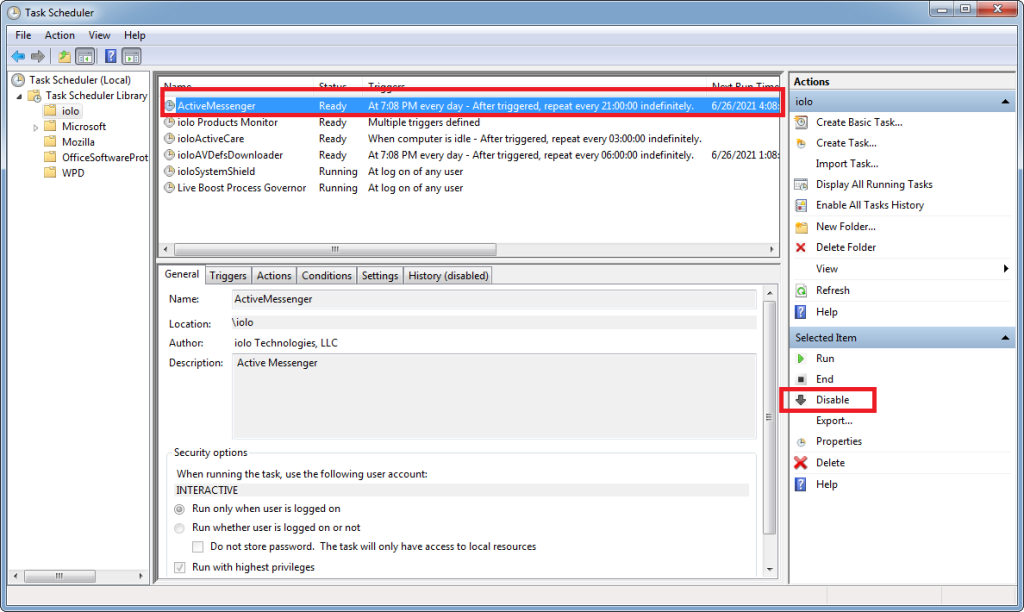1024x612 pixels.
Task: Click the Refresh icon in Actions pane
Action: tap(801, 291)
